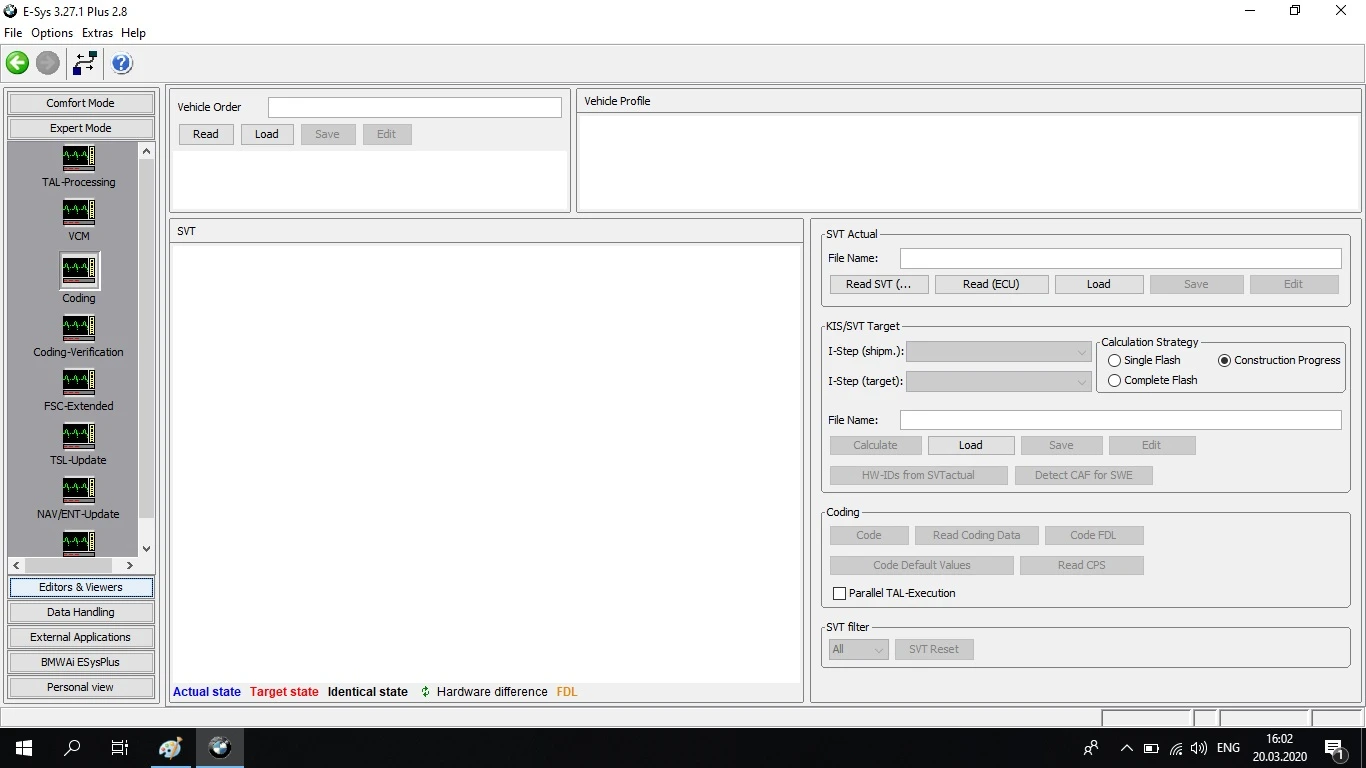Open the I-Step (shipm.) dropdown
The width and height of the screenshot is (1366, 768).
click(x=998, y=351)
